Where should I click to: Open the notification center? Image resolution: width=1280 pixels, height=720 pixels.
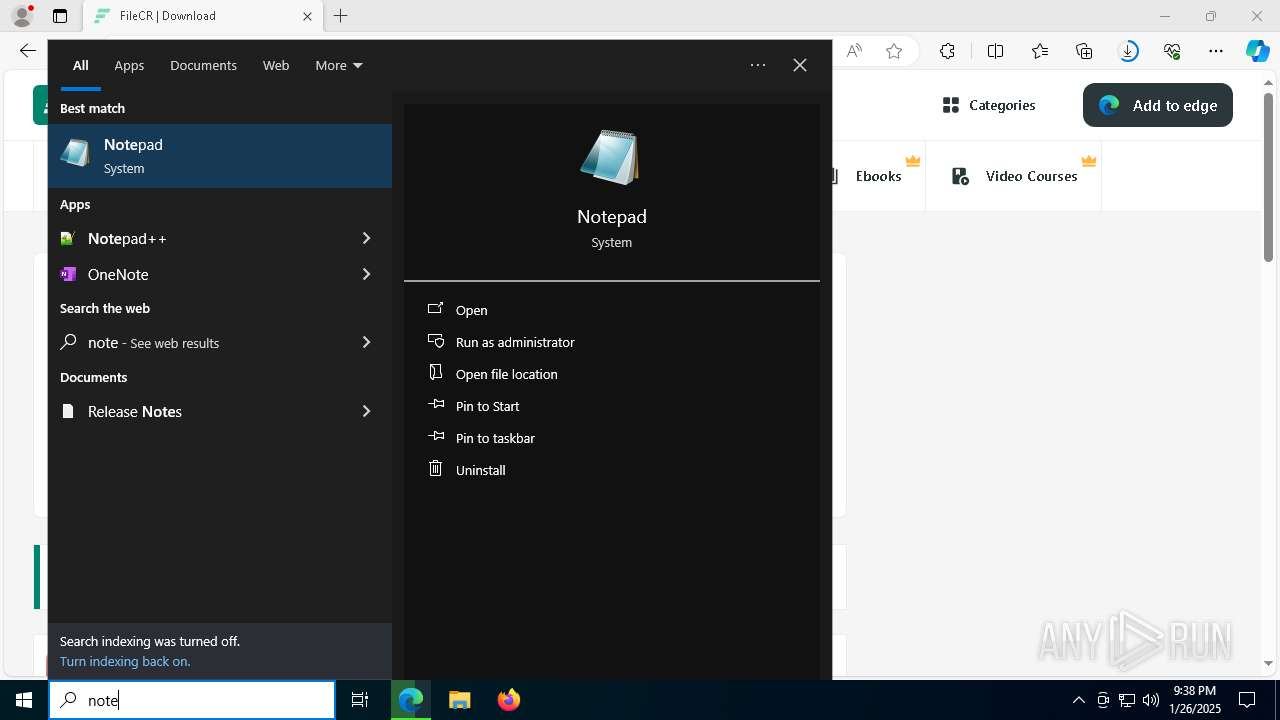(1247, 700)
